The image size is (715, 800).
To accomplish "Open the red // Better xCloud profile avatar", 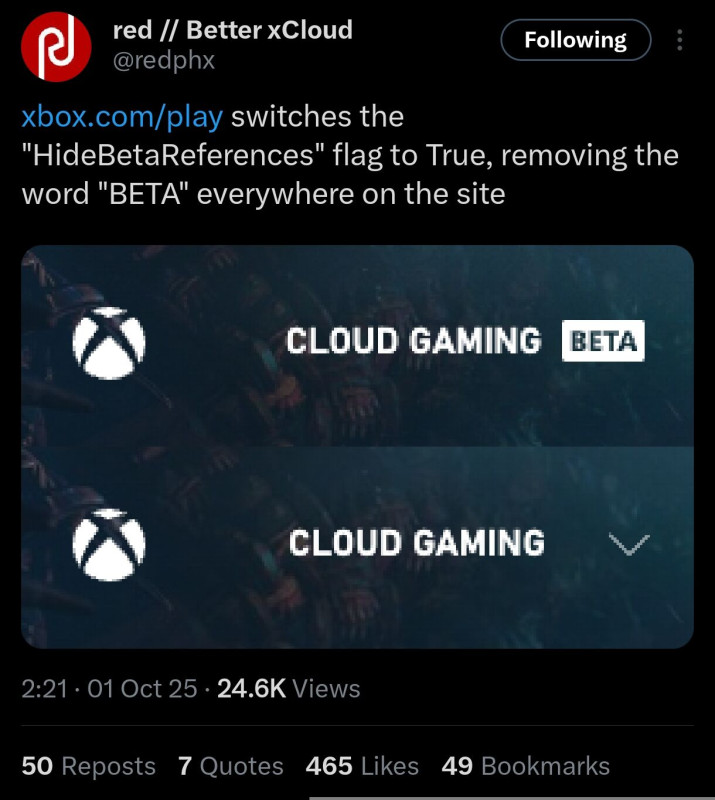I will coord(56,47).
